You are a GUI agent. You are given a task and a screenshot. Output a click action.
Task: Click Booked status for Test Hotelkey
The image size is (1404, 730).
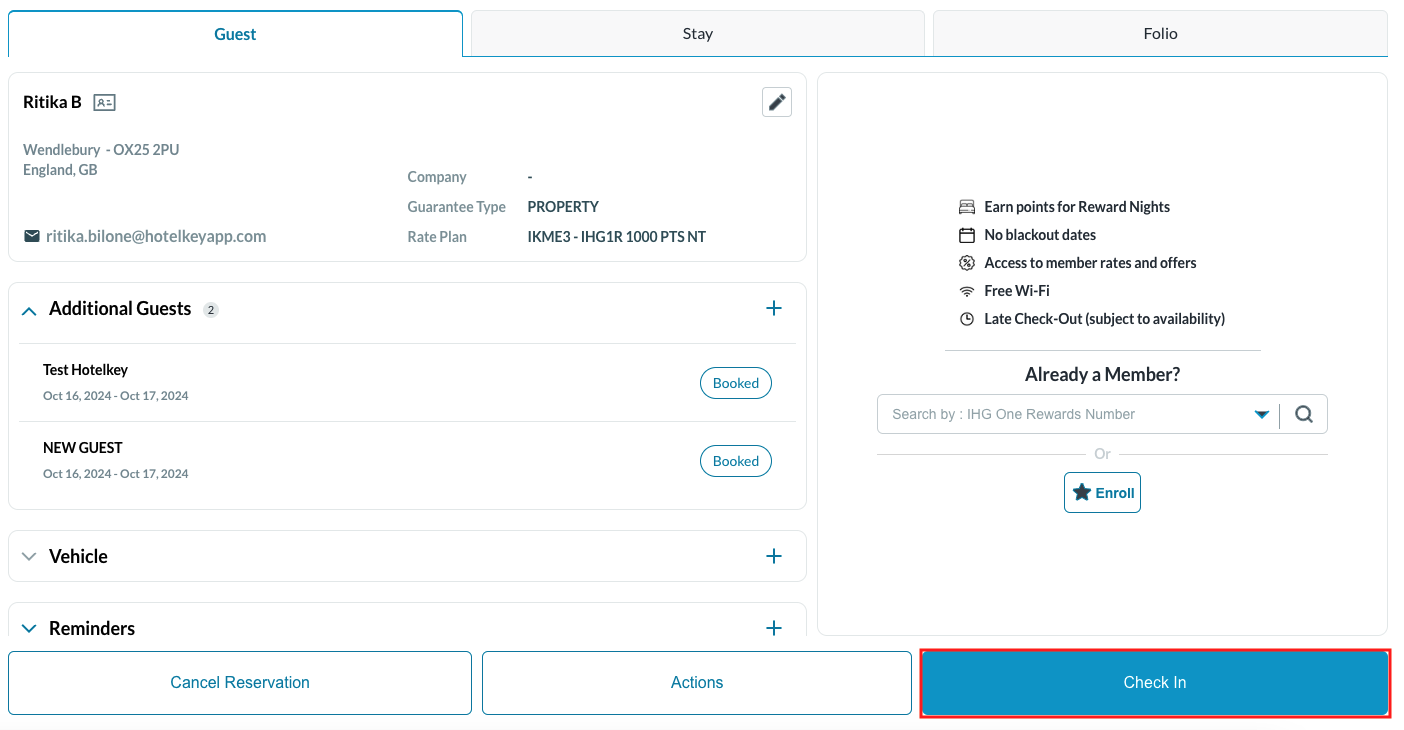(735, 383)
